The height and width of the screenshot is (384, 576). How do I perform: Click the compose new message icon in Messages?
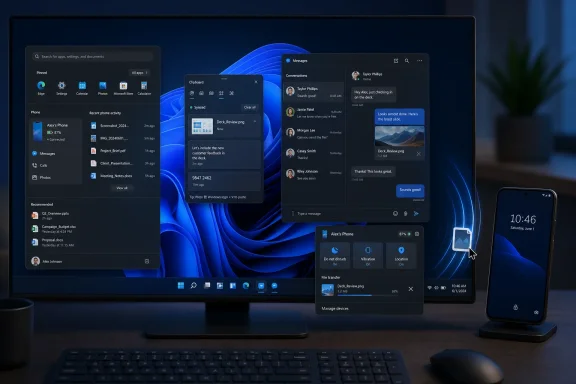[x=396, y=61]
